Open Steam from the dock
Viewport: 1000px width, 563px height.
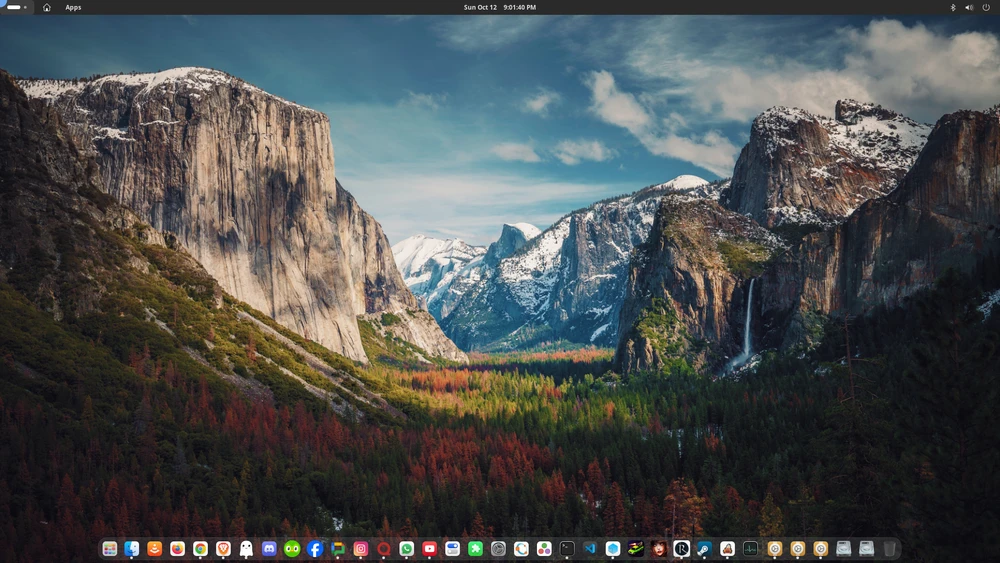pos(705,549)
